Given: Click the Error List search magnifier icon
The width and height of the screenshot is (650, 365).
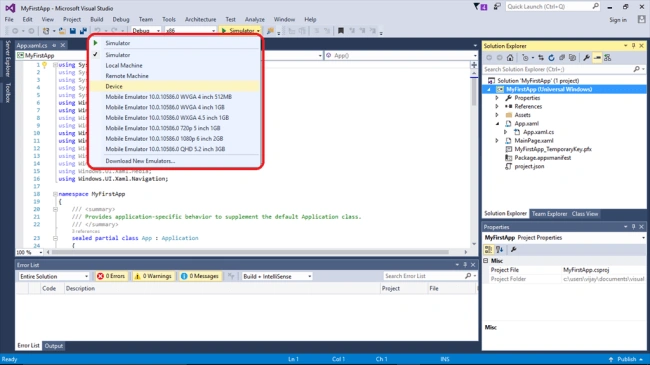Looking at the screenshot, I should (468, 276).
